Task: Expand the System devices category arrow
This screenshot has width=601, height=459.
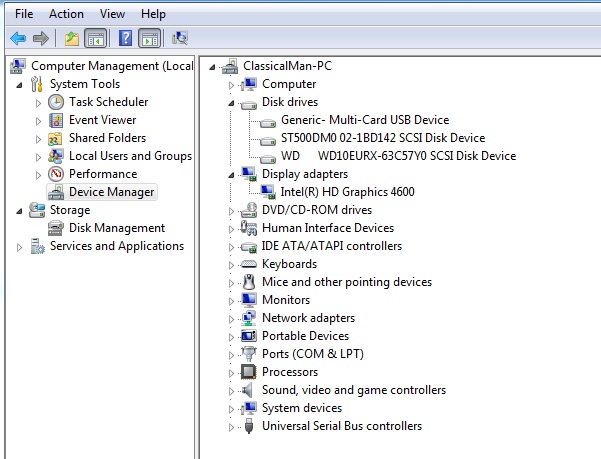Action: tap(231, 409)
